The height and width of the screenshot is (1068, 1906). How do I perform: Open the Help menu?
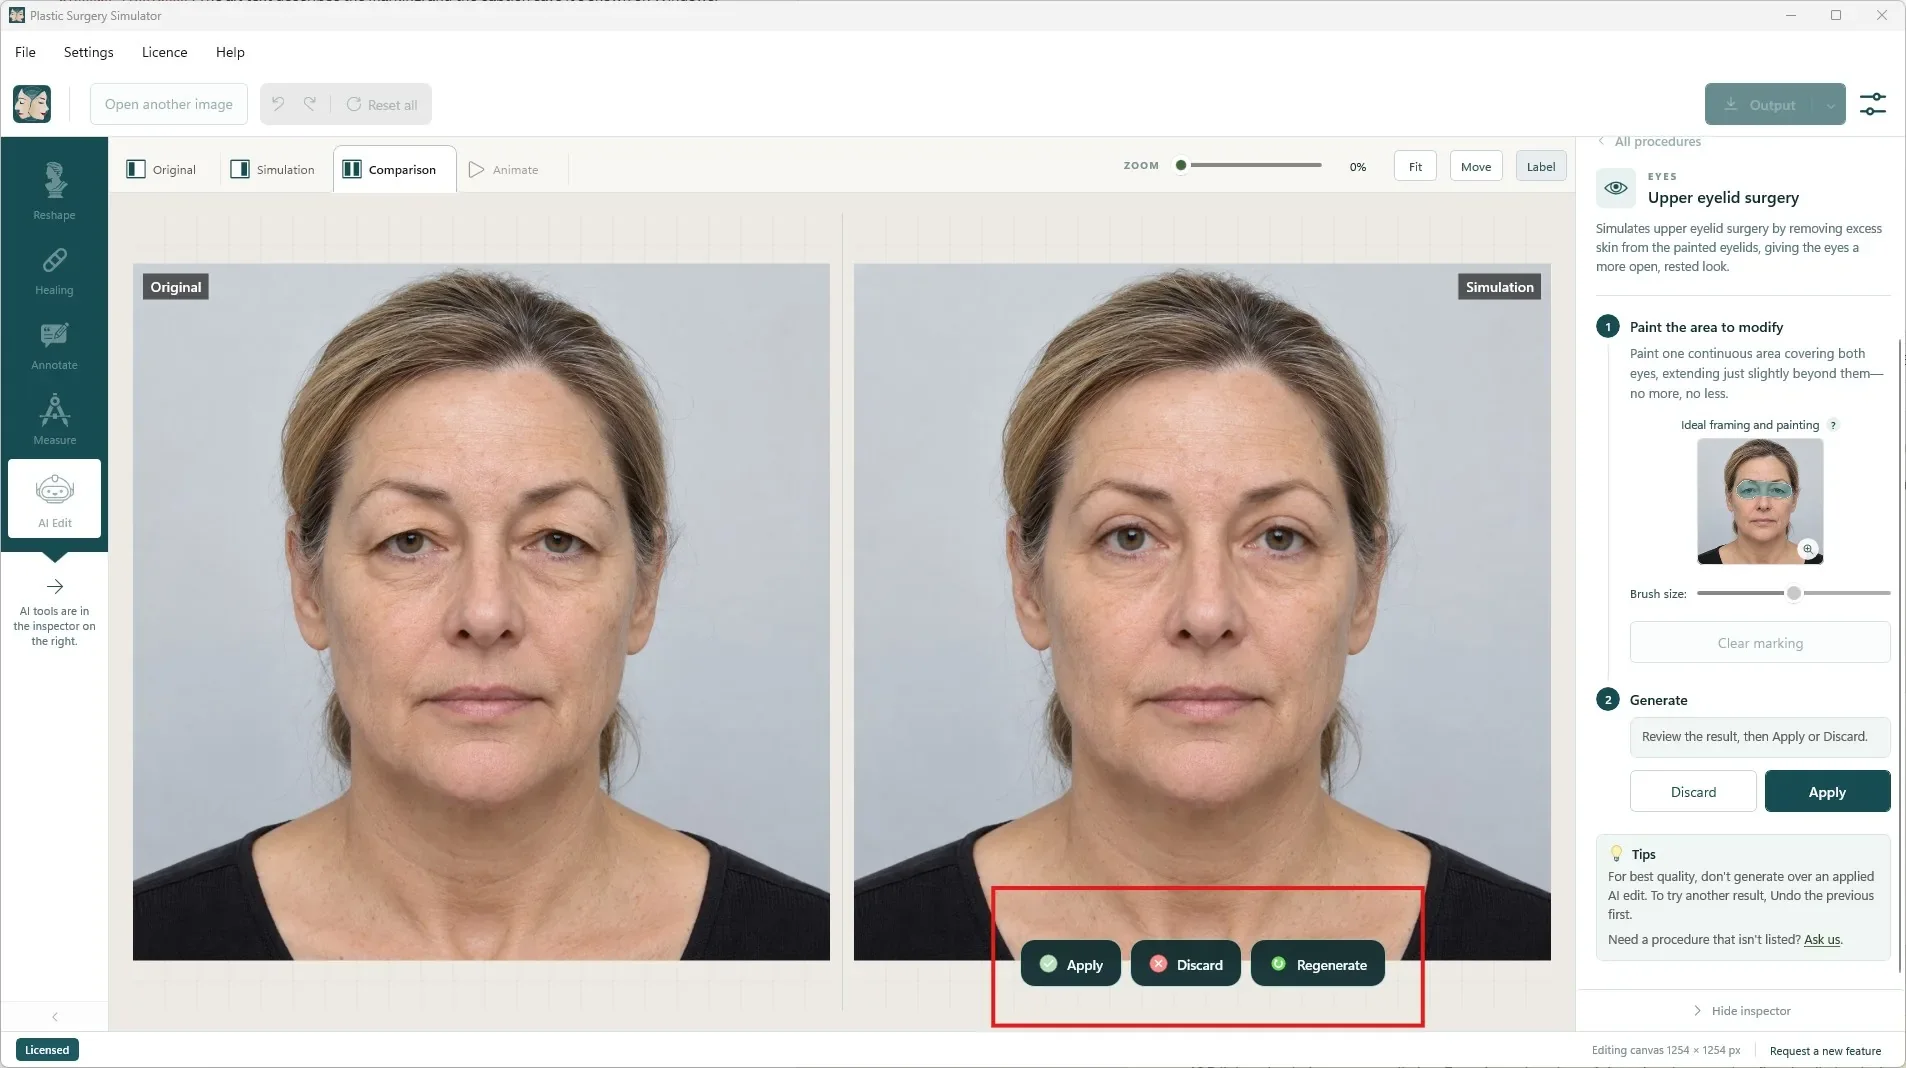pyautogui.click(x=230, y=52)
